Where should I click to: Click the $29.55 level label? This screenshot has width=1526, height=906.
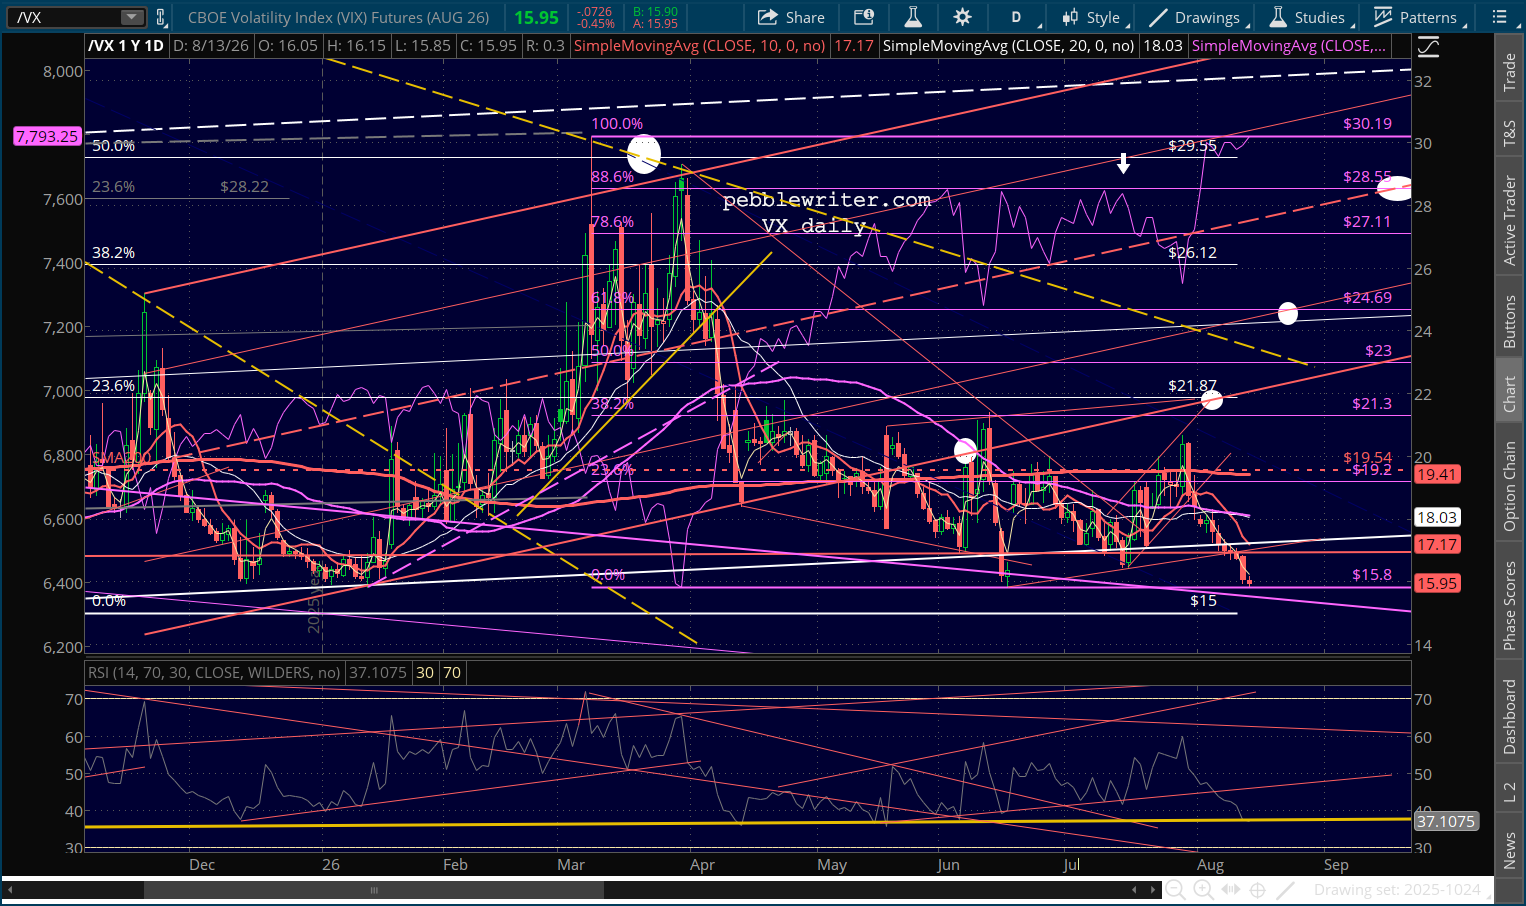1192,146
